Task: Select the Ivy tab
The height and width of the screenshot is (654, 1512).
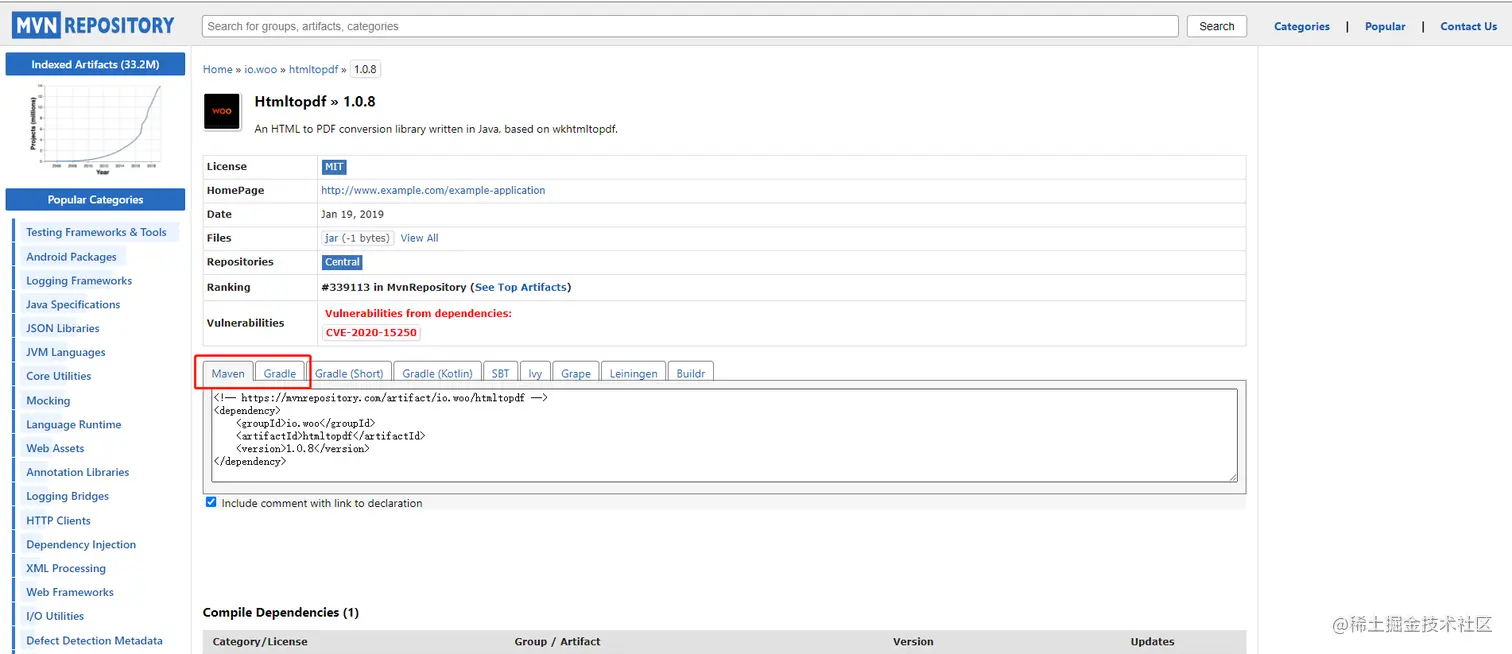Action: click(535, 373)
